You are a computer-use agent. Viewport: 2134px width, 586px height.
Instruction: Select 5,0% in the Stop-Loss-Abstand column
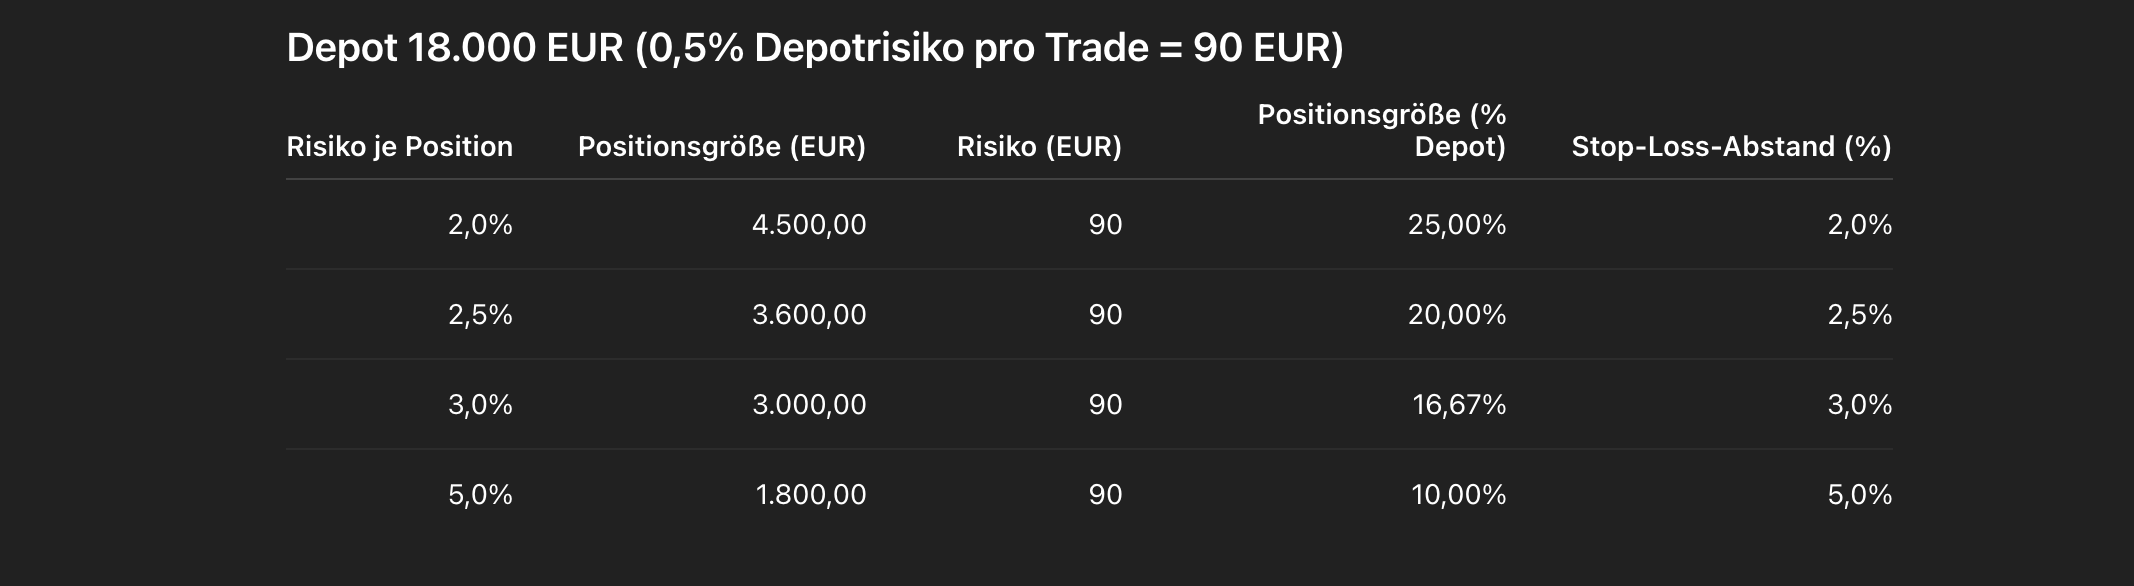1859,495
